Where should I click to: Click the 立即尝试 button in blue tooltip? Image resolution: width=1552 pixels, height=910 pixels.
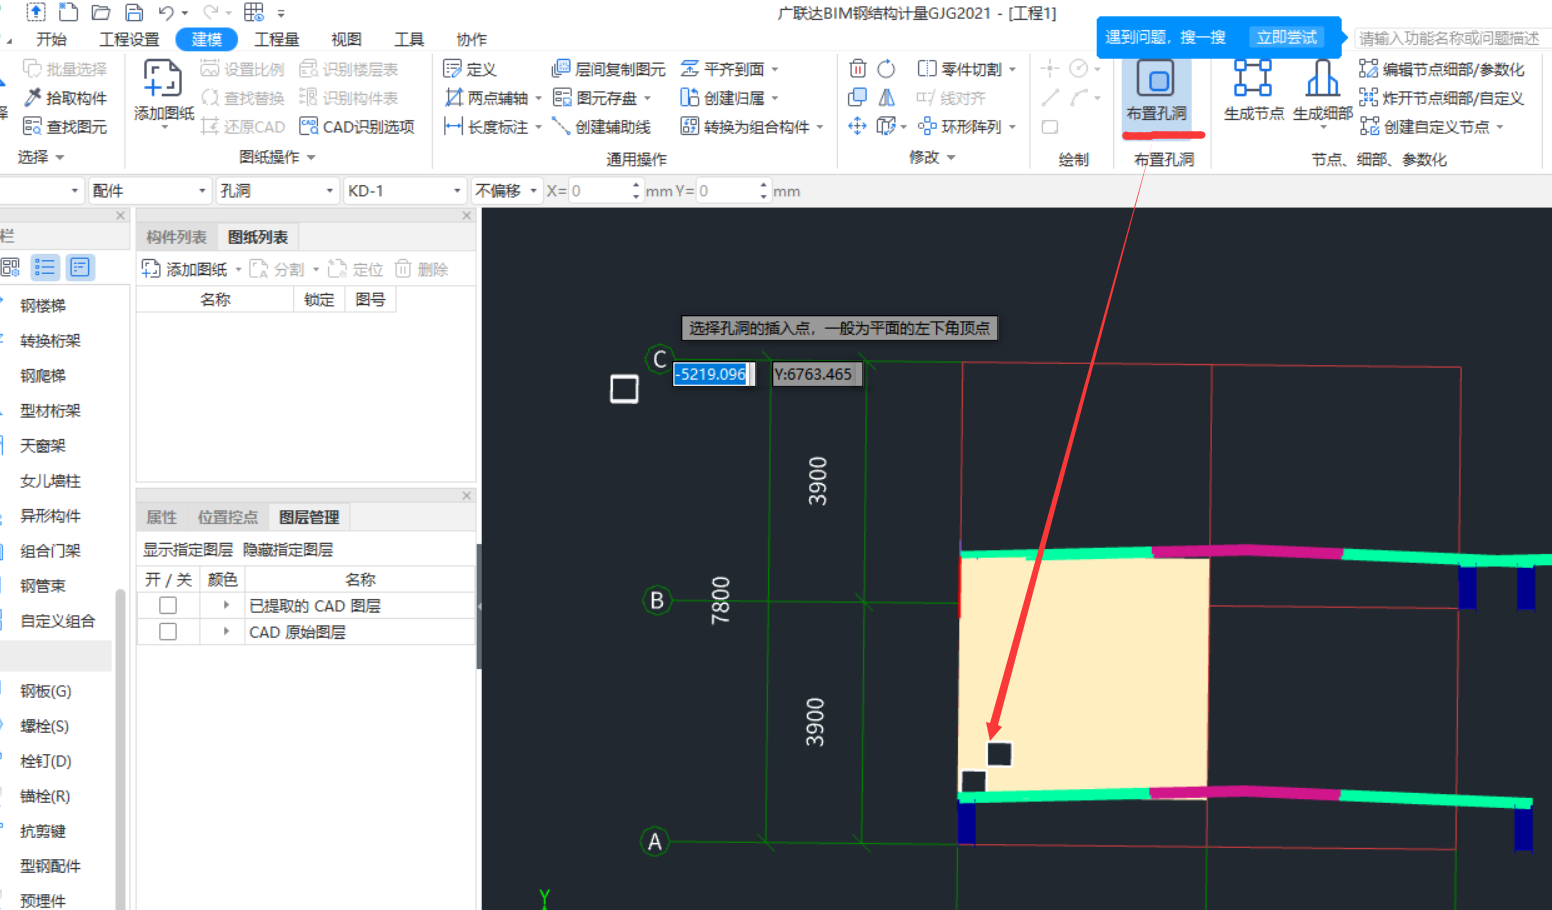click(1287, 37)
